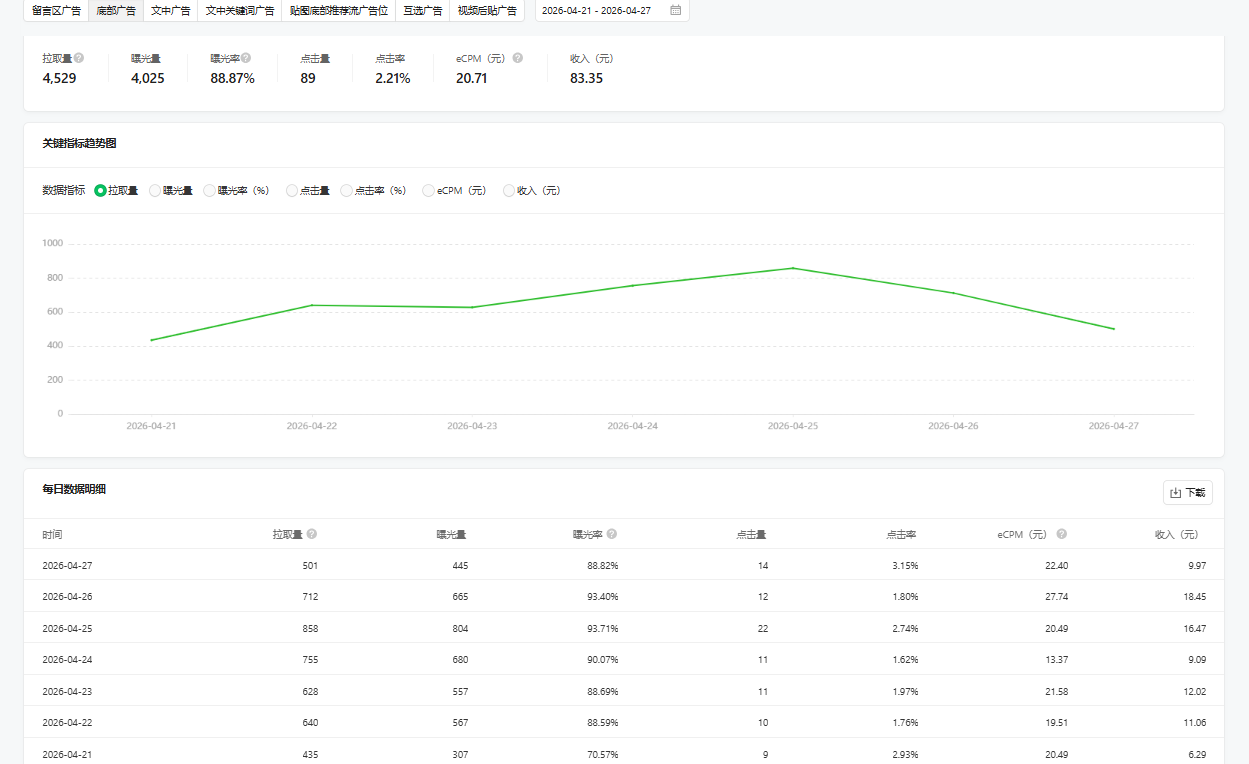Choose the 收入（元） radio button
The height and width of the screenshot is (764, 1249).
[x=509, y=190]
